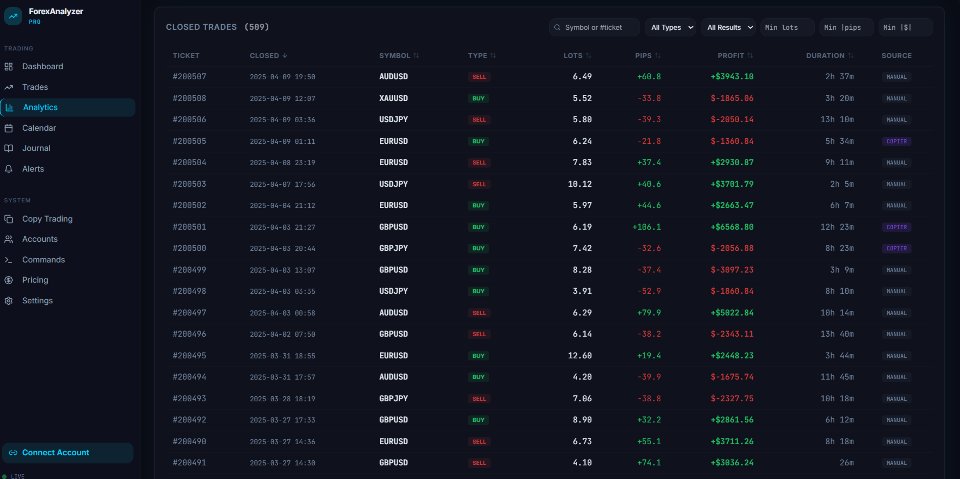The width and height of the screenshot is (960, 479).
Task: Click the Closed column sort arrow
Action: click(x=285, y=56)
